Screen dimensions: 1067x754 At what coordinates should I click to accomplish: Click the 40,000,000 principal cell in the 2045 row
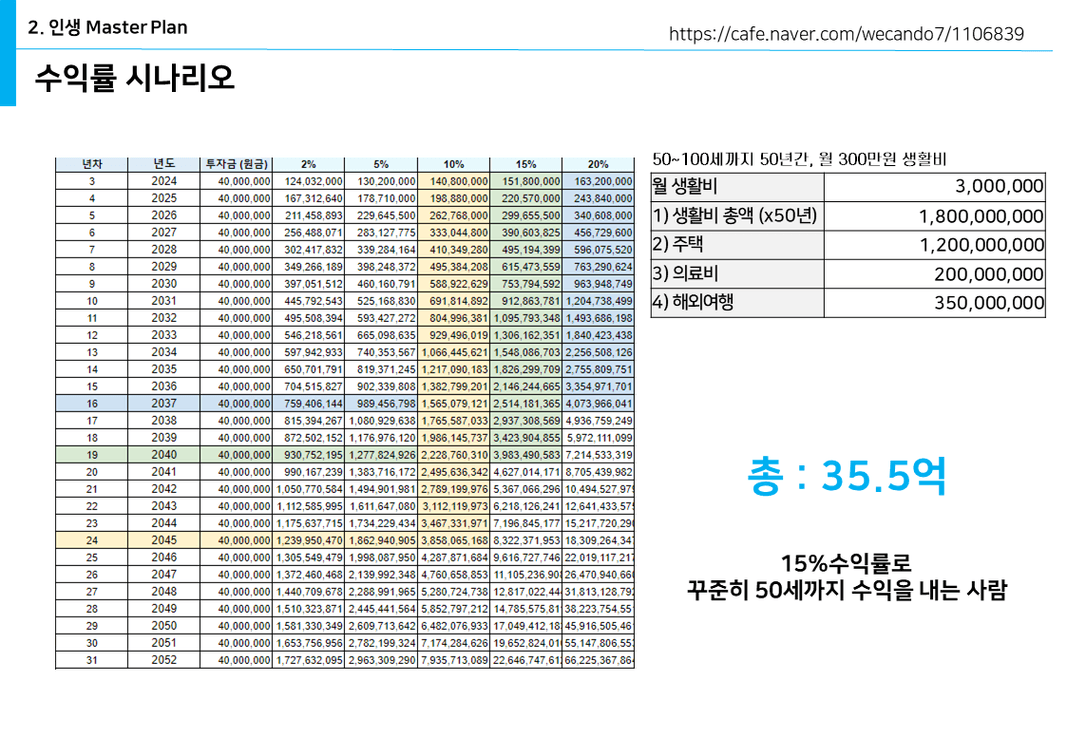click(x=237, y=540)
